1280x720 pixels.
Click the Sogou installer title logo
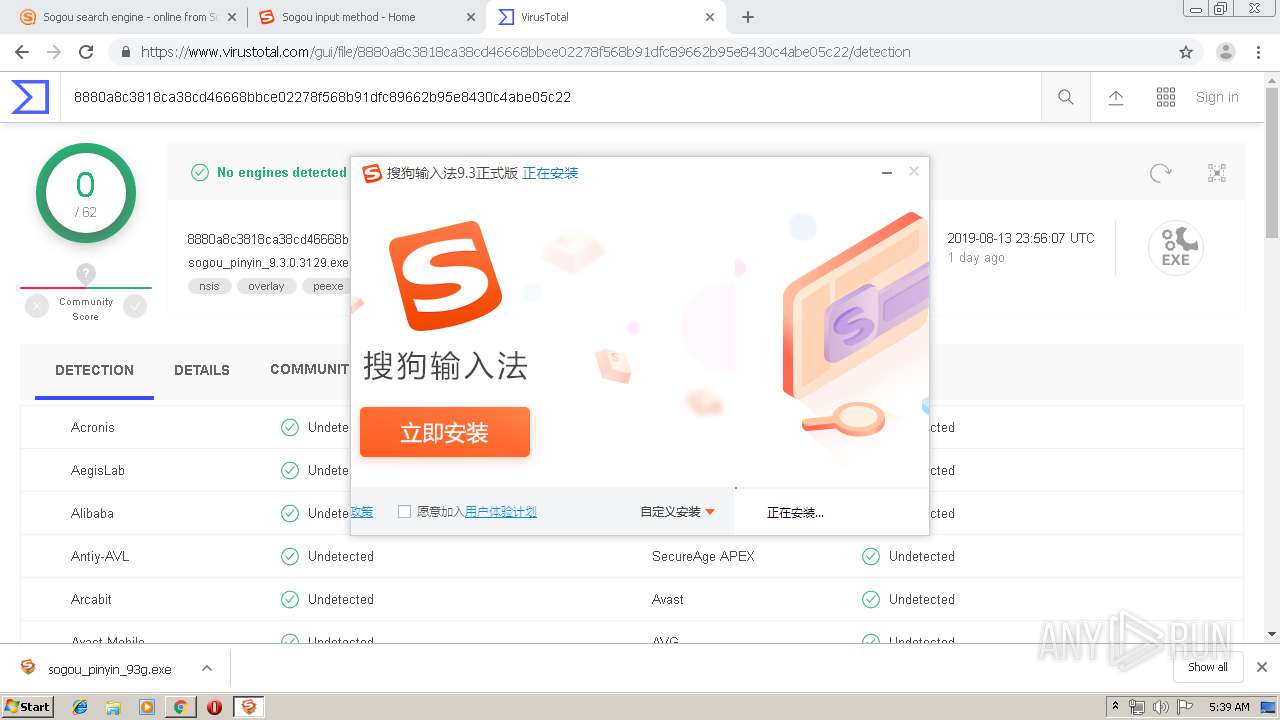(x=372, y=173)
